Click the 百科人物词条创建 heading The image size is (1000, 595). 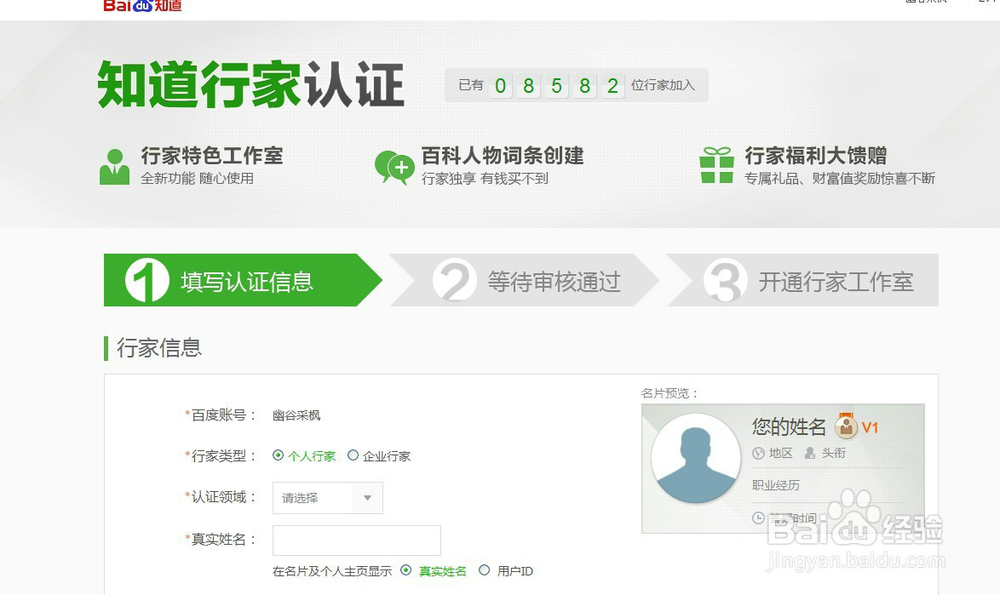(x=503, y=156)
